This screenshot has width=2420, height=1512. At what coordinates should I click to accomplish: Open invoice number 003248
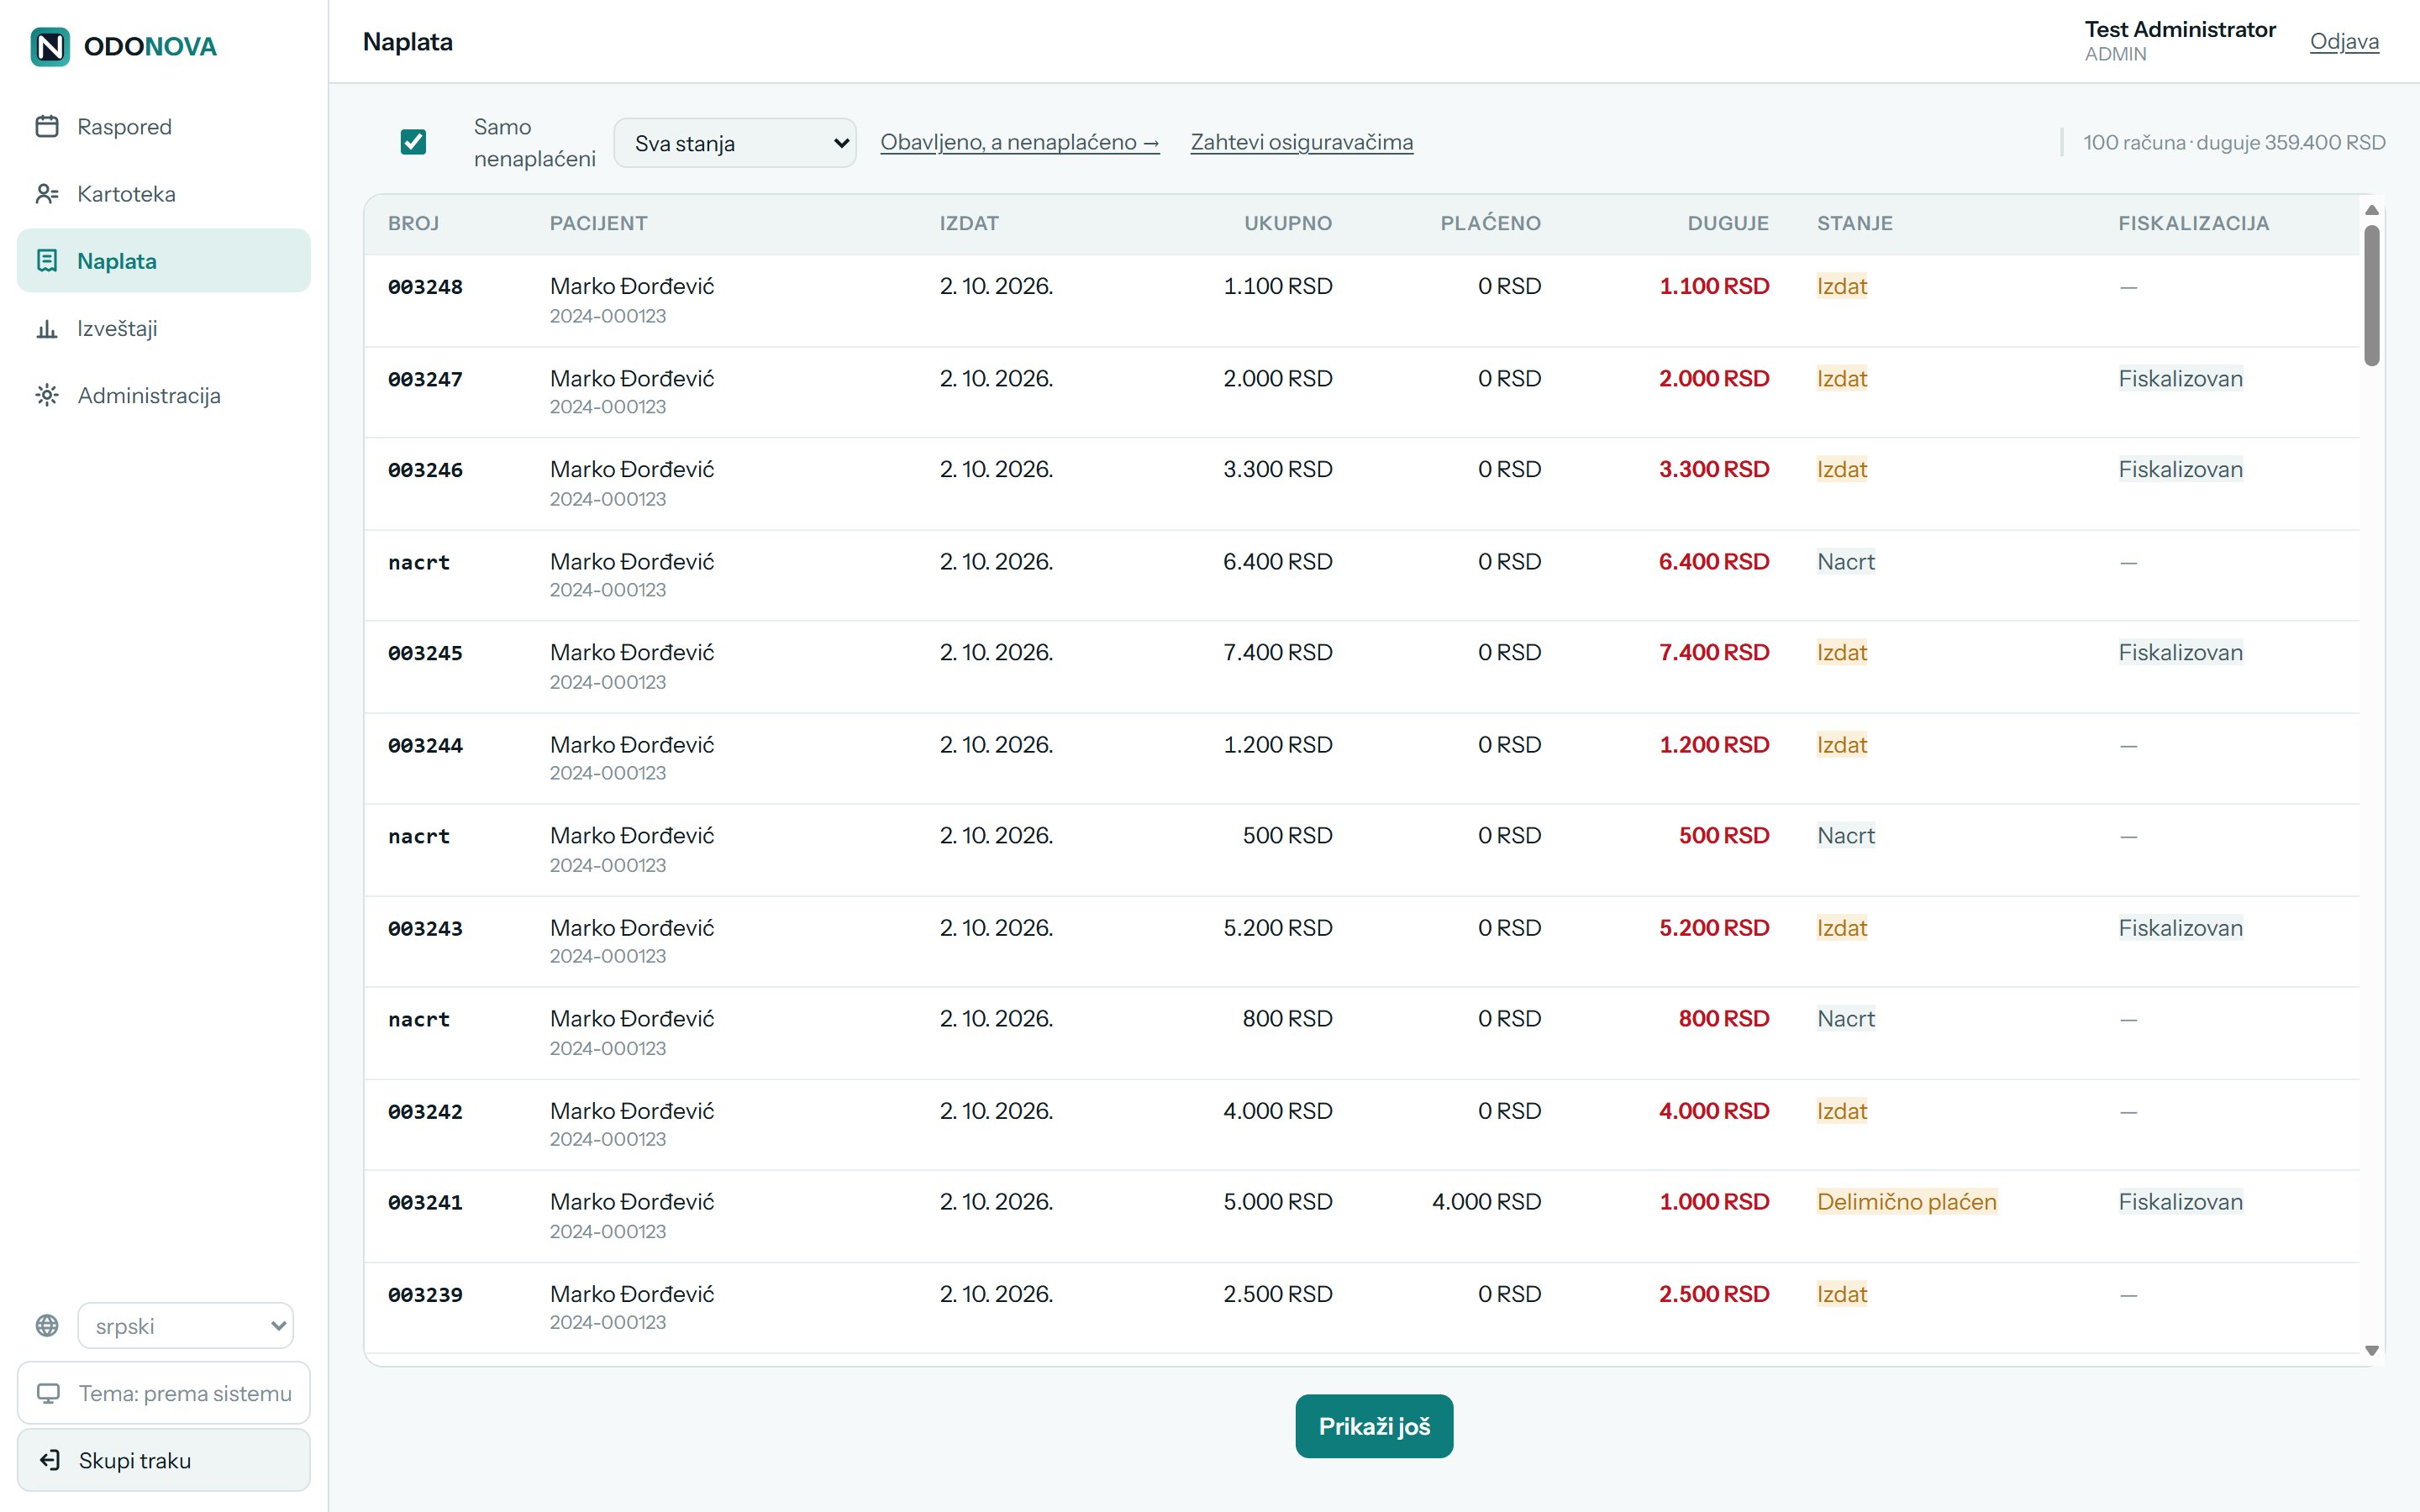click(x=425, y=287)
